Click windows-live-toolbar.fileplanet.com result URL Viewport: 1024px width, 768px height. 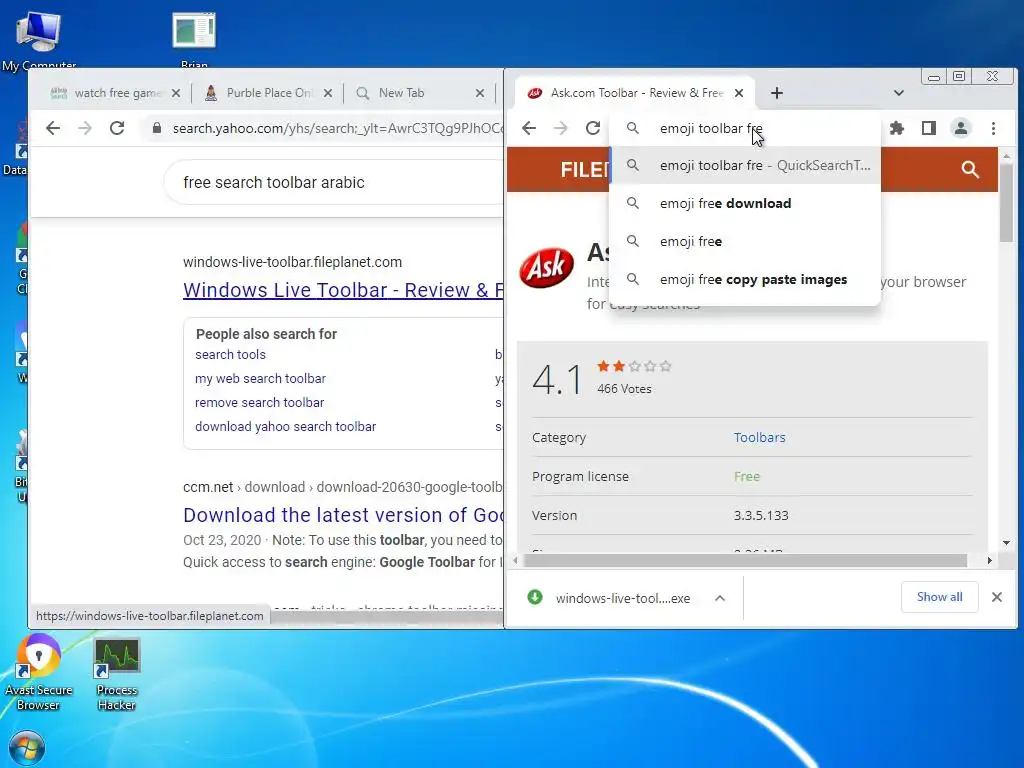[x=292, y=262]
